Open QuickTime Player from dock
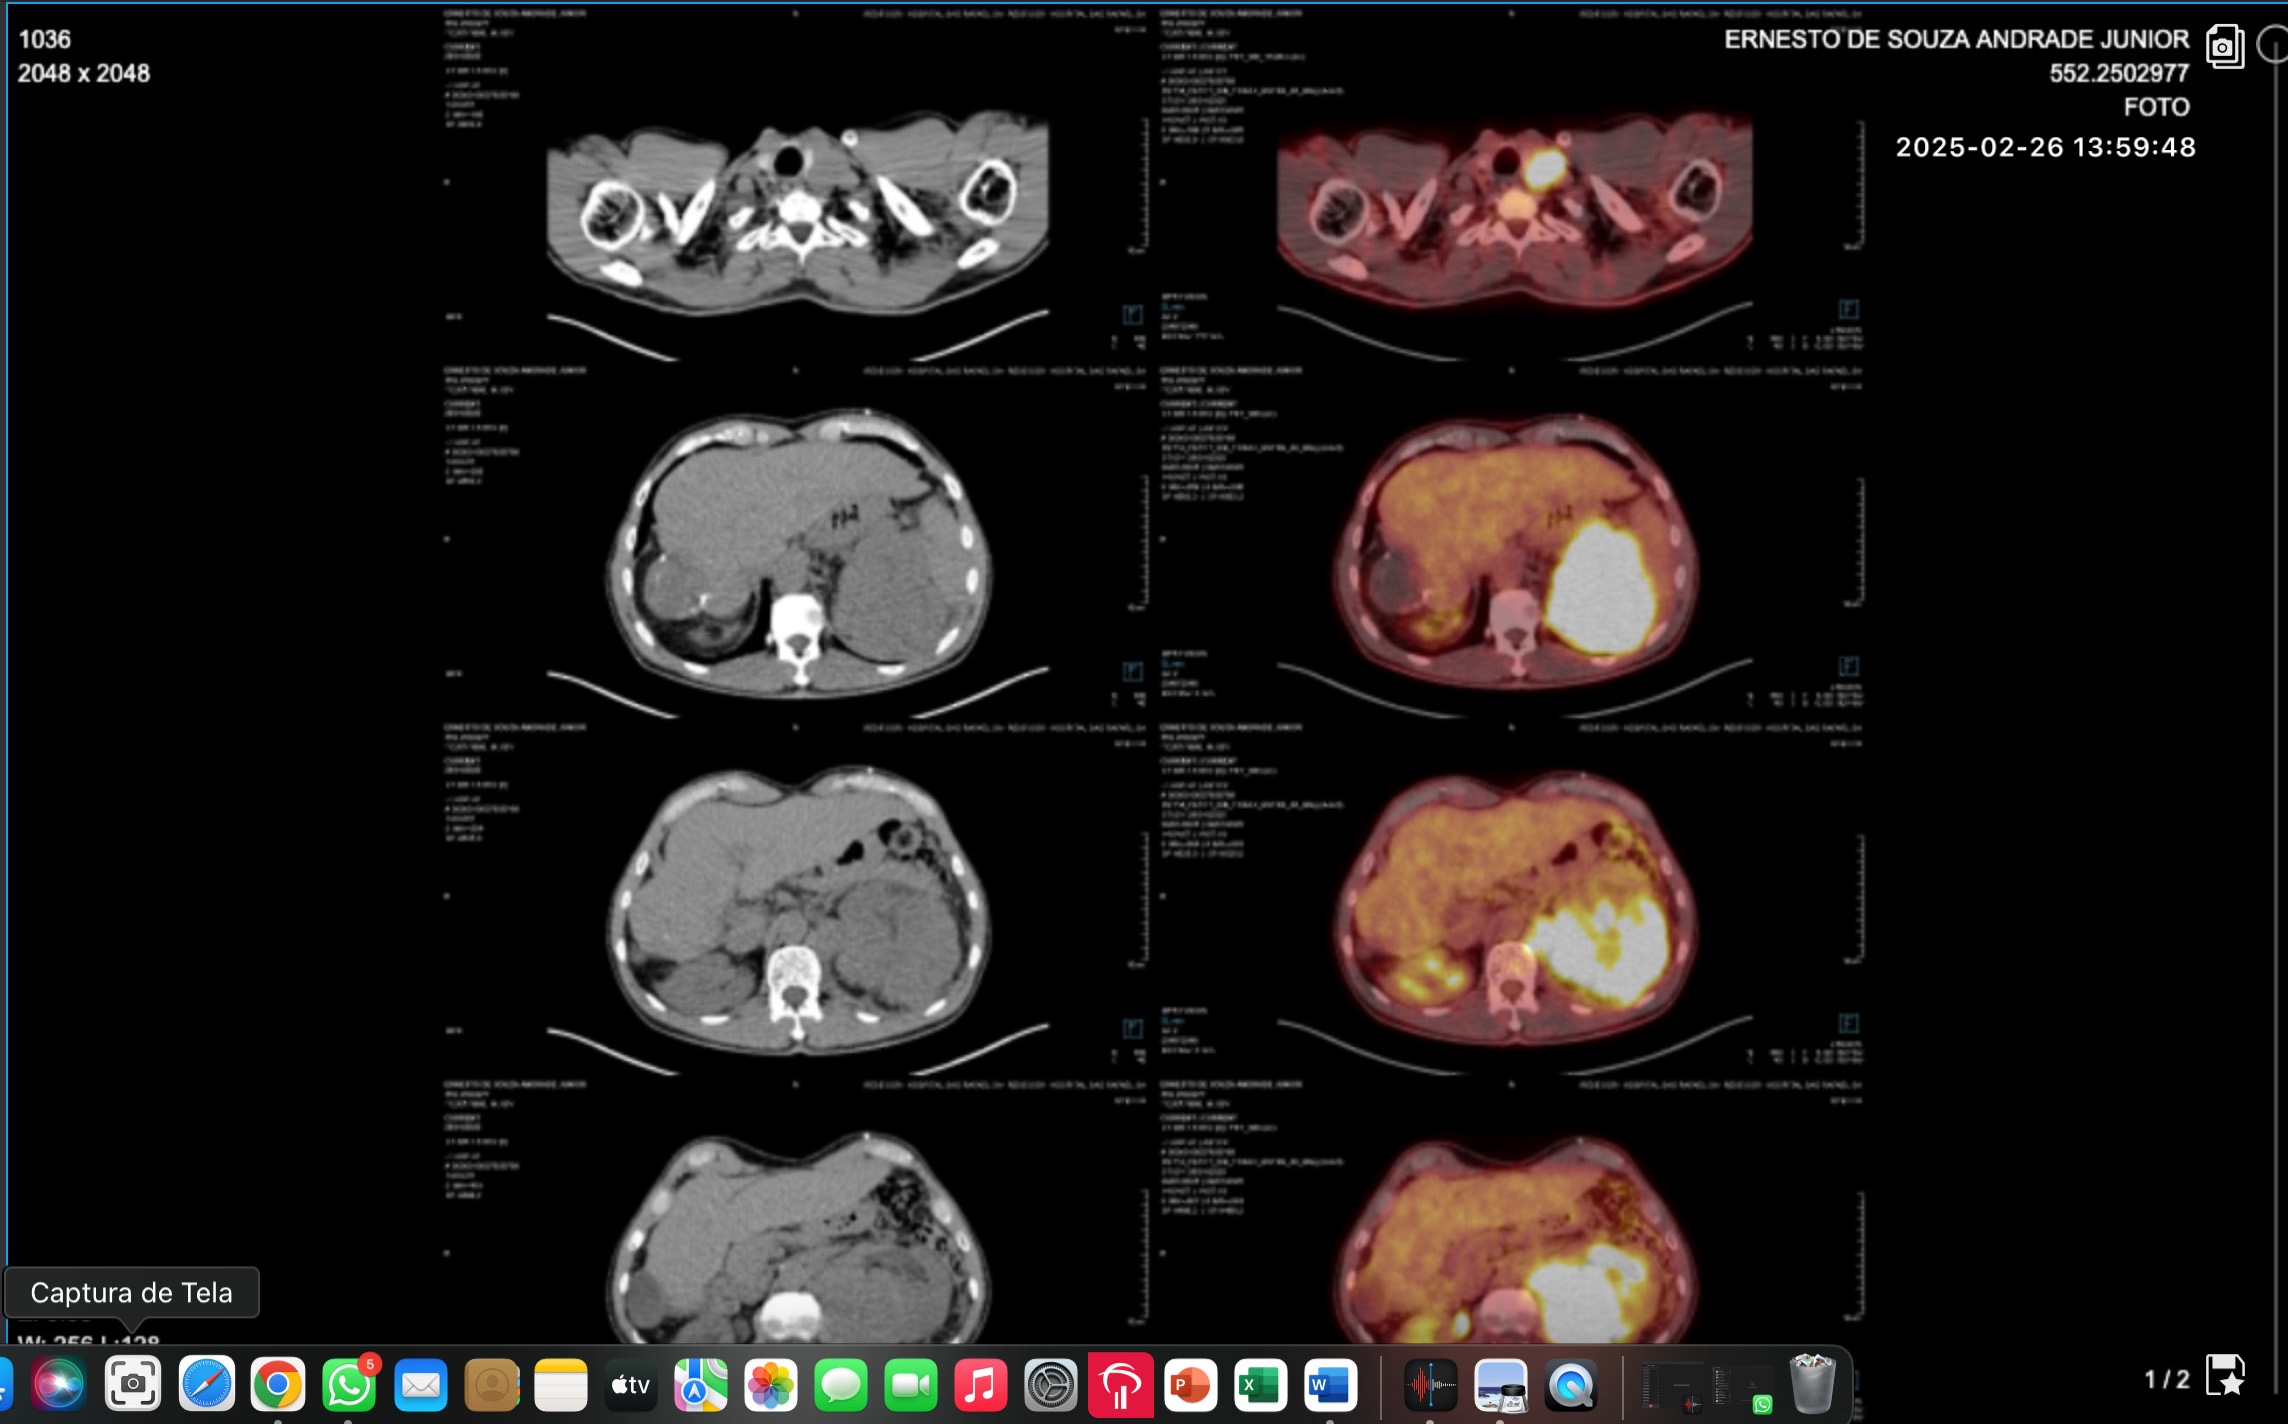 1571,1385
